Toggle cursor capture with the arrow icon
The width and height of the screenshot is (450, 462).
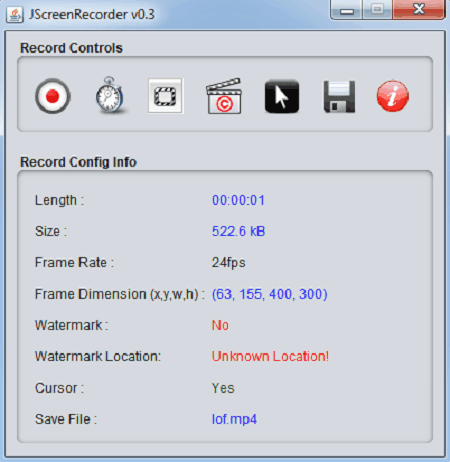[x=282, y=96]
